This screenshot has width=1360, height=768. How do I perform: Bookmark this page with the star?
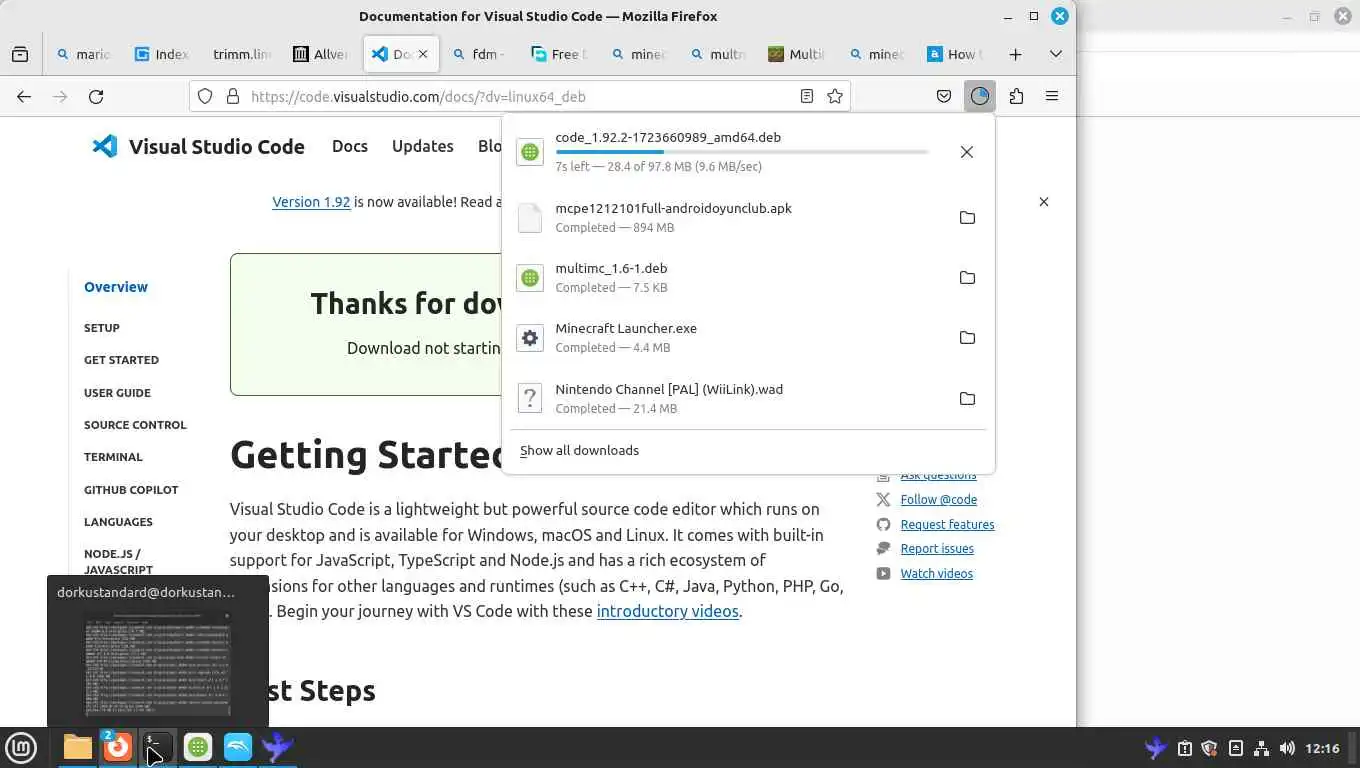click(x=835, y=96)
